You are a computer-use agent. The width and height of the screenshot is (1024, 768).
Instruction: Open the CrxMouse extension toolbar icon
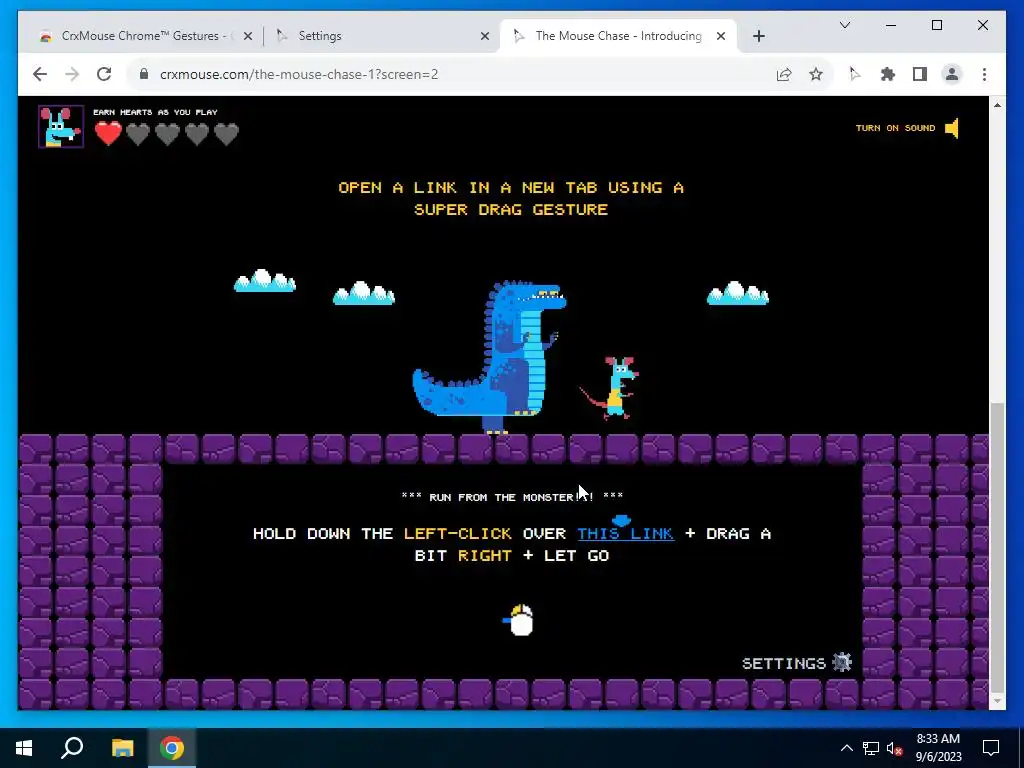pyautogui.click(x=854, y=74)
